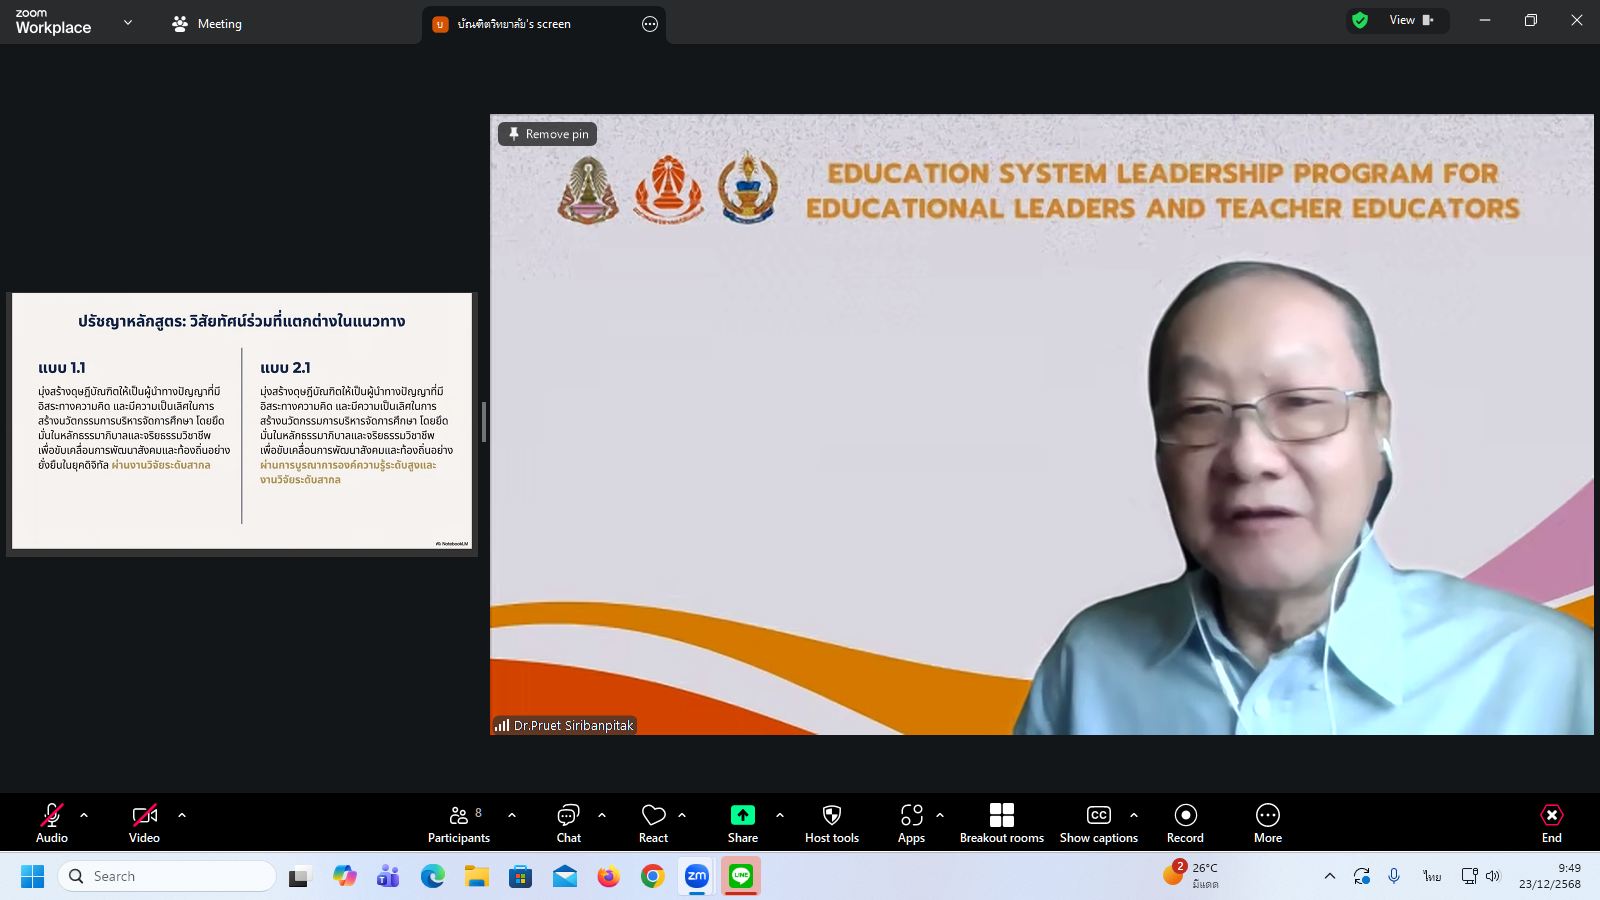
Task: Open the Chat panel
Action: pyautogui.click(x=568, y=822)
